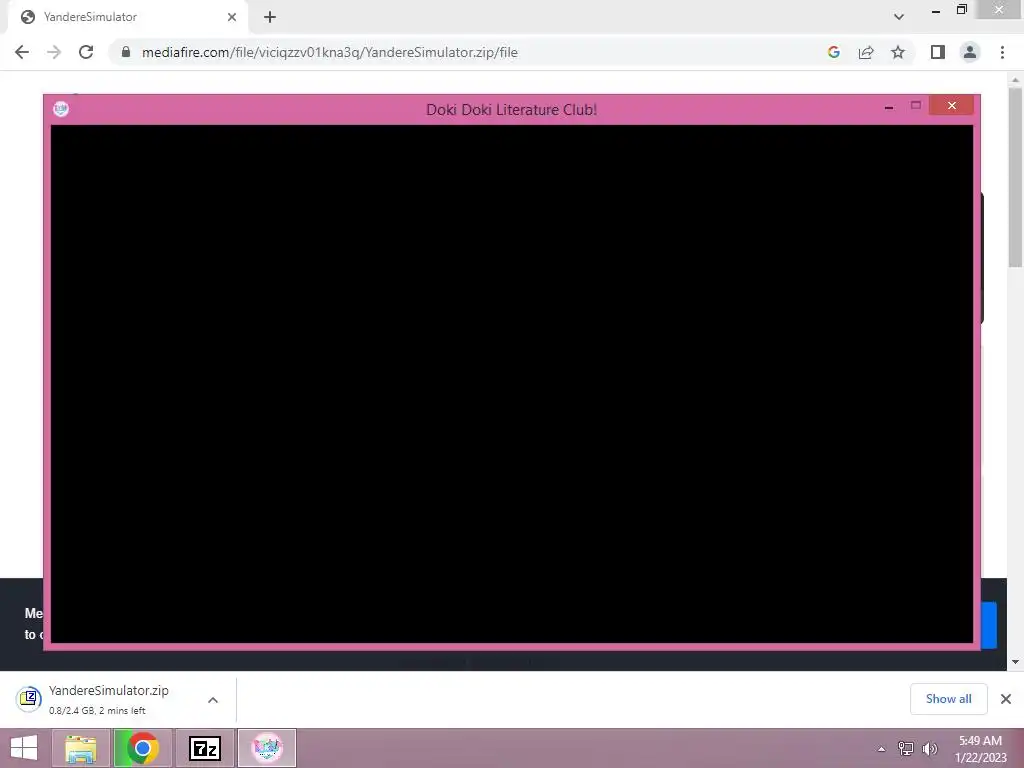The height and width of the screenshot is (768, 1024).
Task: Open the Windows Start menu
Action: coord(24,748)
